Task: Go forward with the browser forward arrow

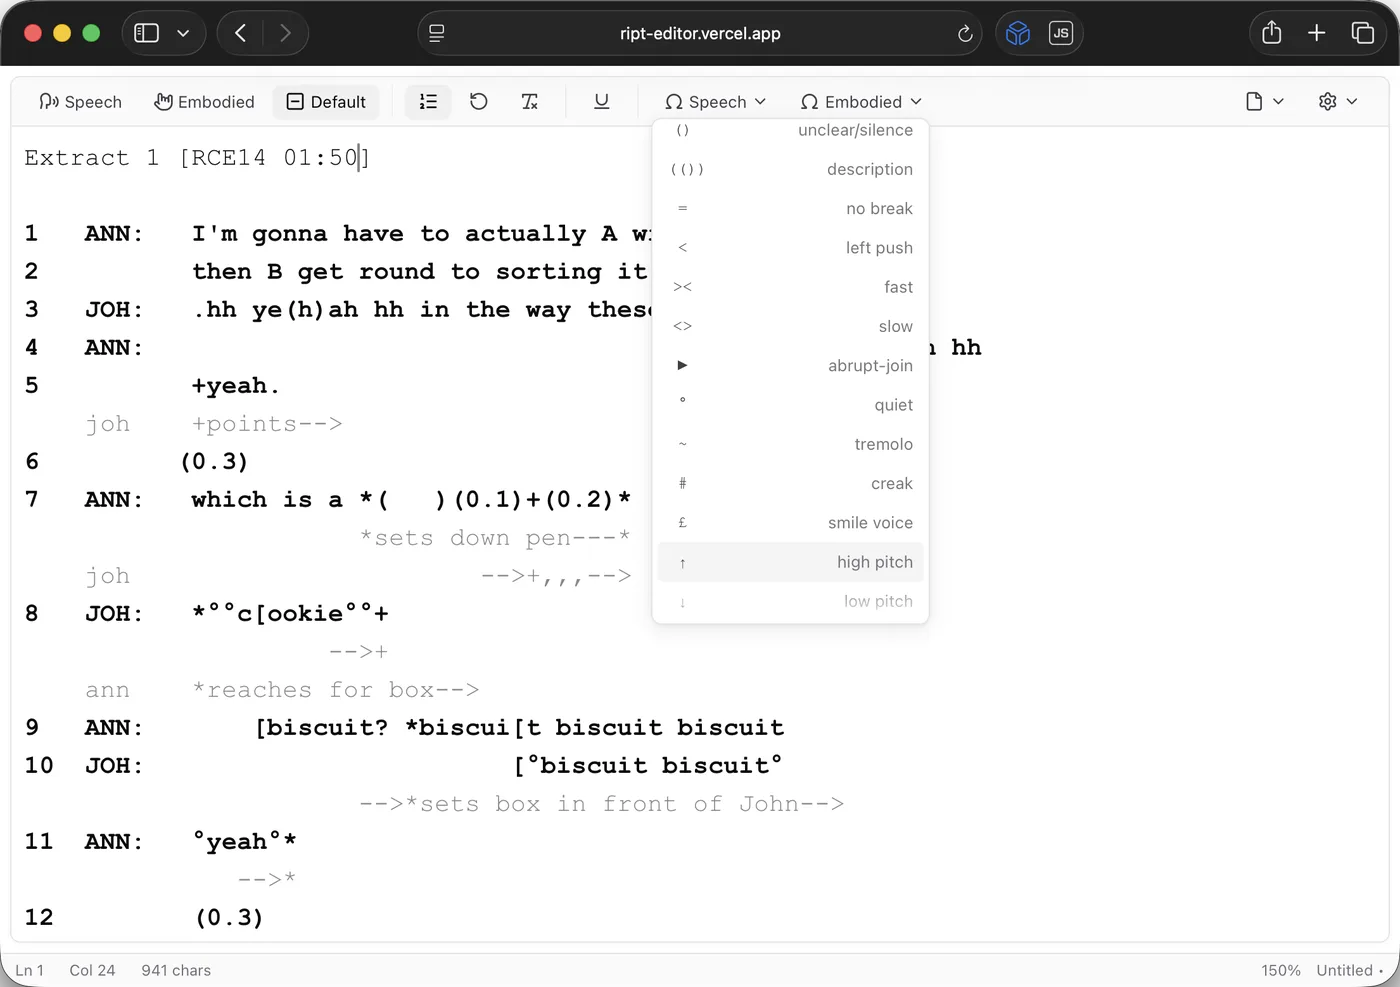Action: point(285,33)
